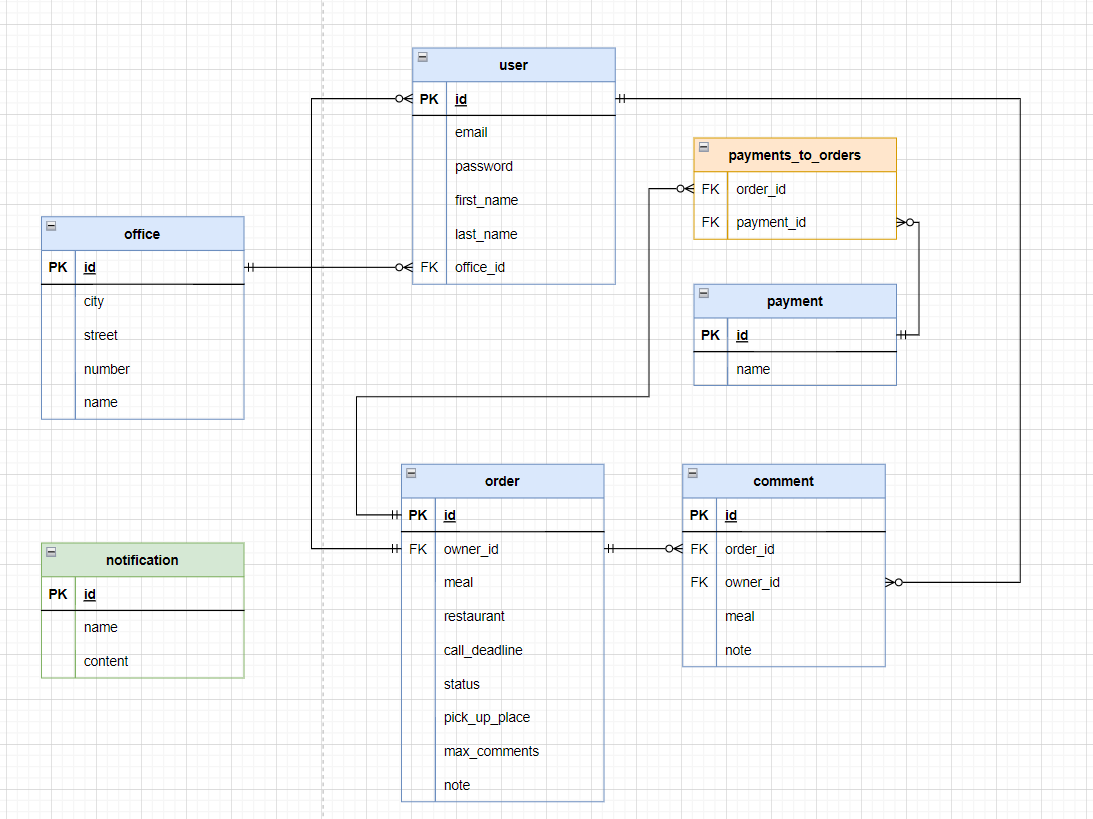Select the user table title bar
Image resolution: width=1093 pixels, height=819 pixels.
tap(513, 64)
